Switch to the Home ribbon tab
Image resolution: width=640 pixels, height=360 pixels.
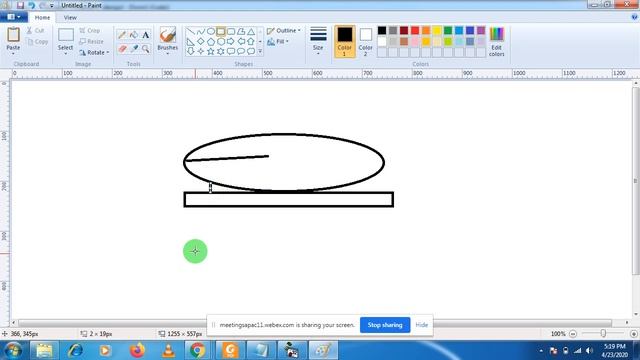pos(42,18)
